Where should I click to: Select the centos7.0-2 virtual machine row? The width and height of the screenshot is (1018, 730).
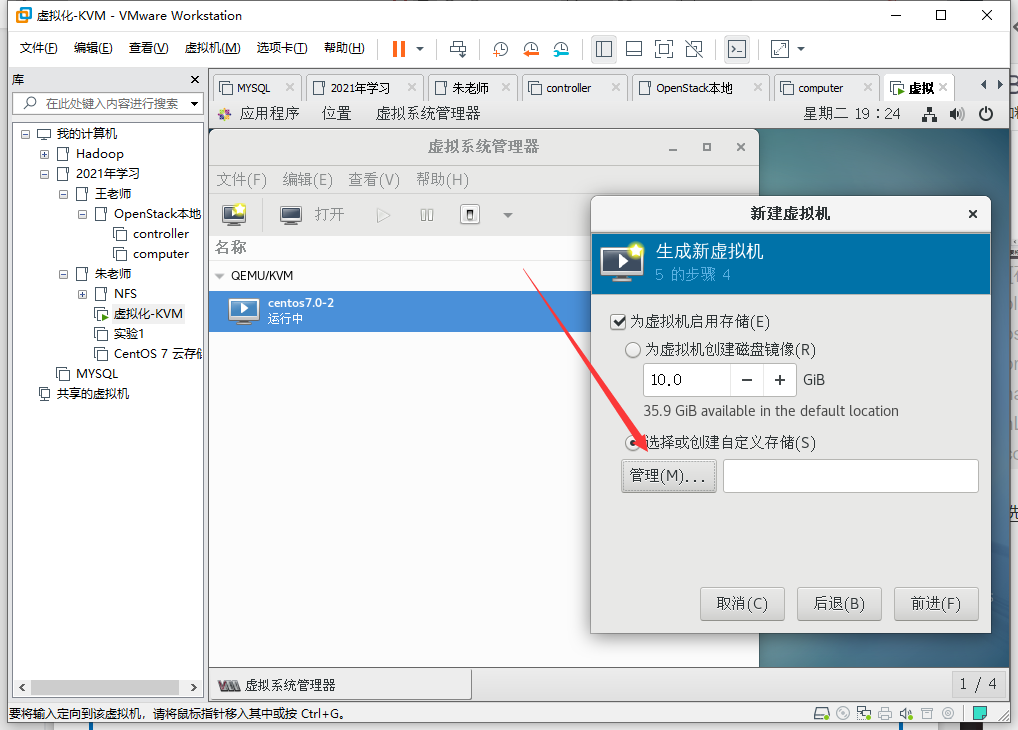pyautogui.click(x=400, y=311)
